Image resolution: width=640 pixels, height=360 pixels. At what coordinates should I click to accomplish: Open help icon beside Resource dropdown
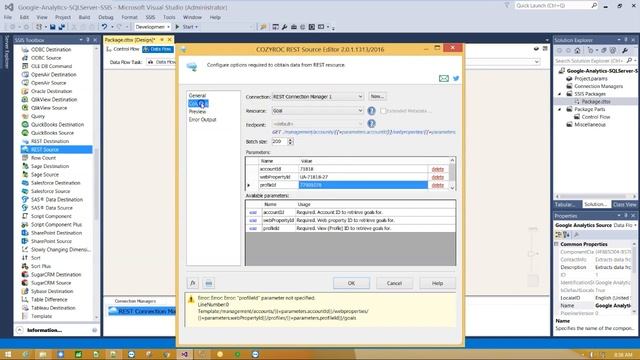coord(371,111)
